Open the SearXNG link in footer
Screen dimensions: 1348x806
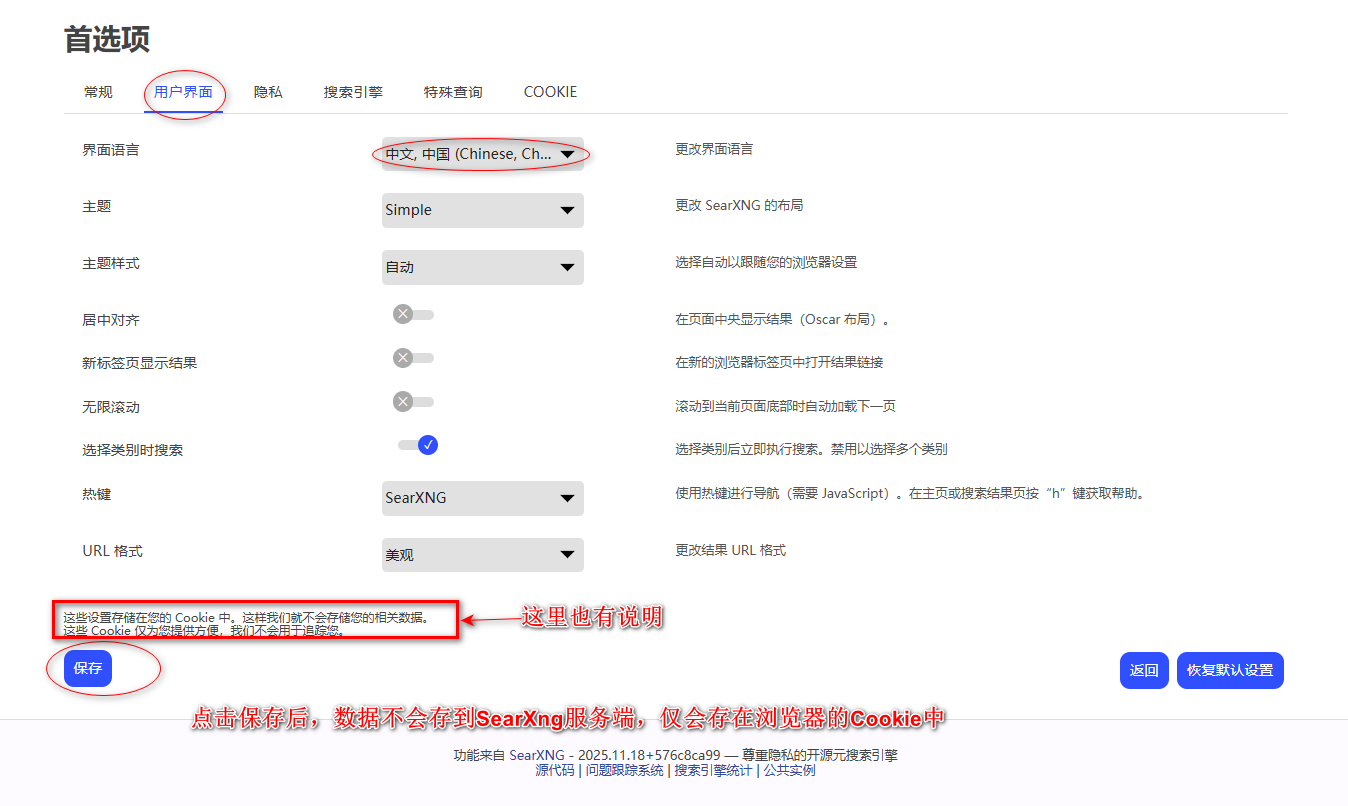[538, 756]
